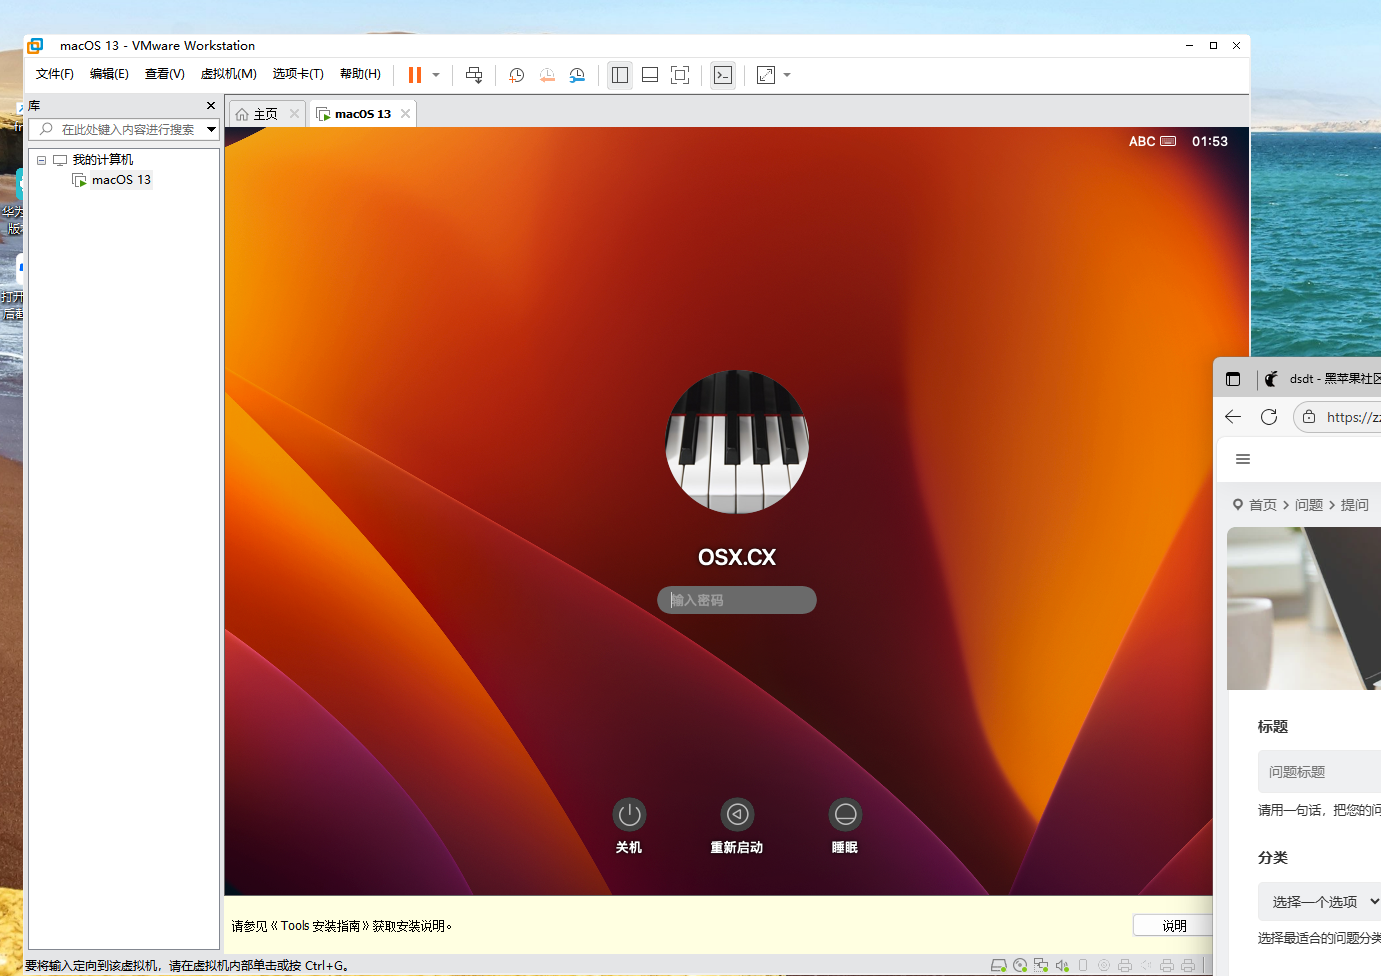Click the 关机 shut down icon

629,815
